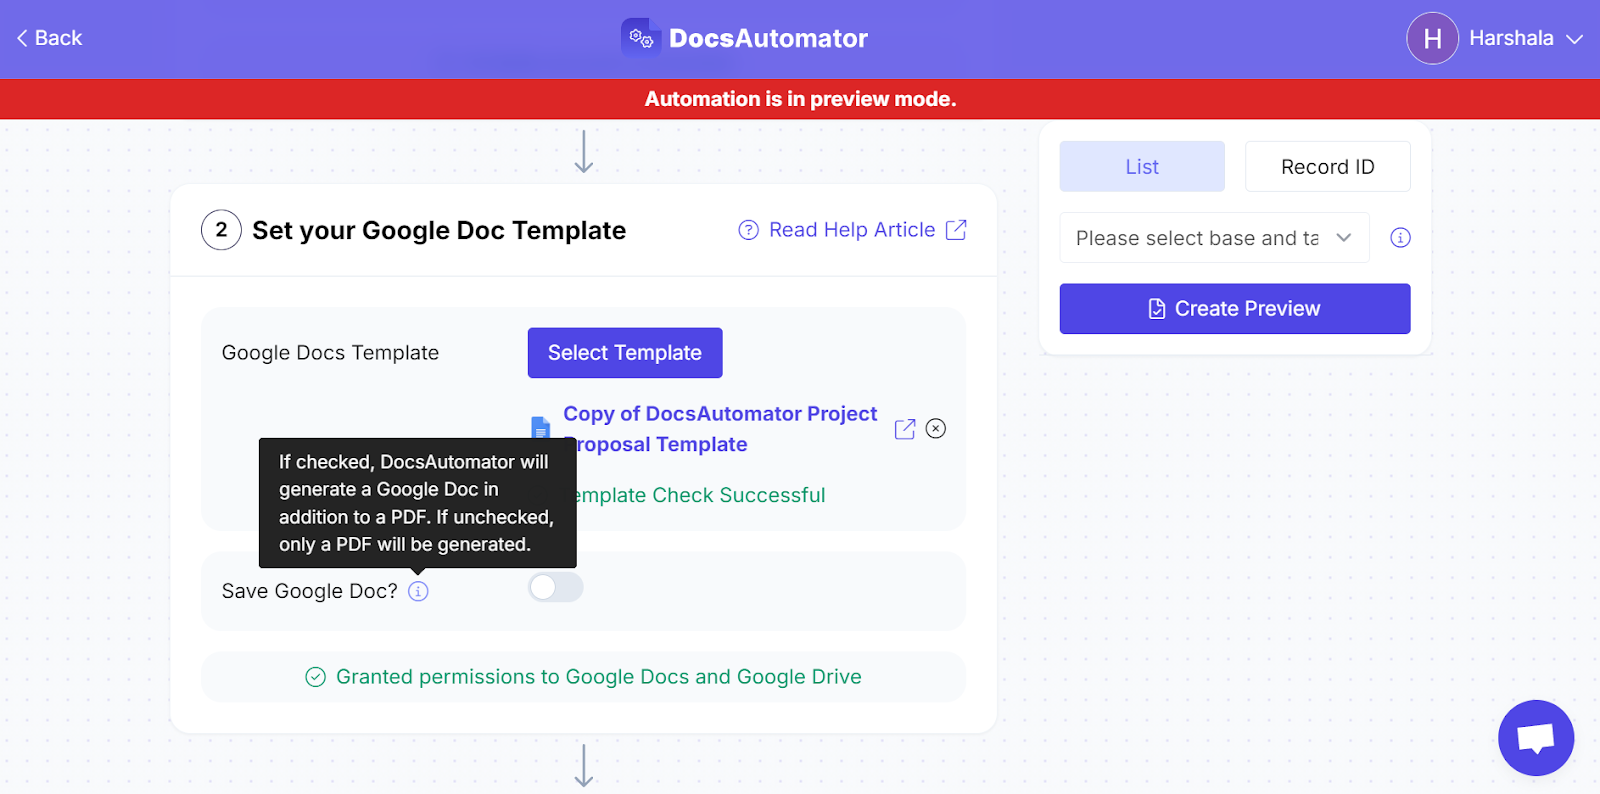The height and width of the screenshot is (794, 1600).
Task: Open Copy of DocsAutomator Project Proposal Template link
Action: 720,429
